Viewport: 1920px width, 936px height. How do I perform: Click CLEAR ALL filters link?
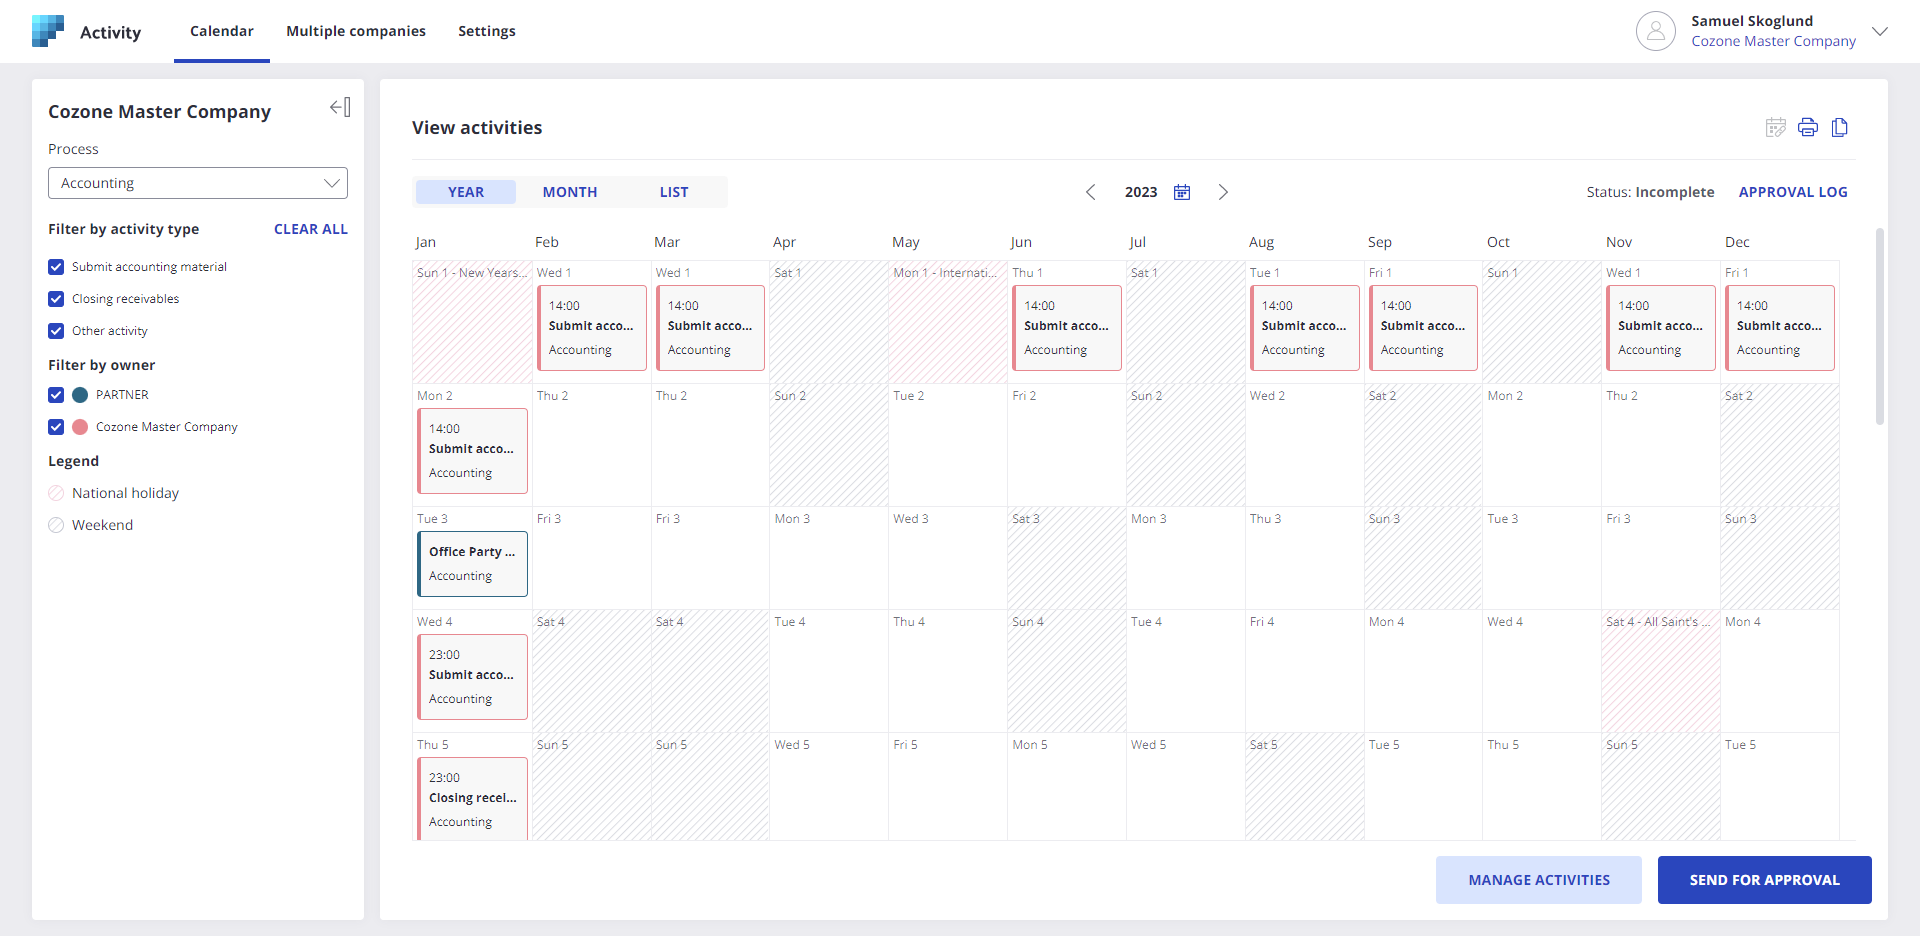tap(311, 229)
